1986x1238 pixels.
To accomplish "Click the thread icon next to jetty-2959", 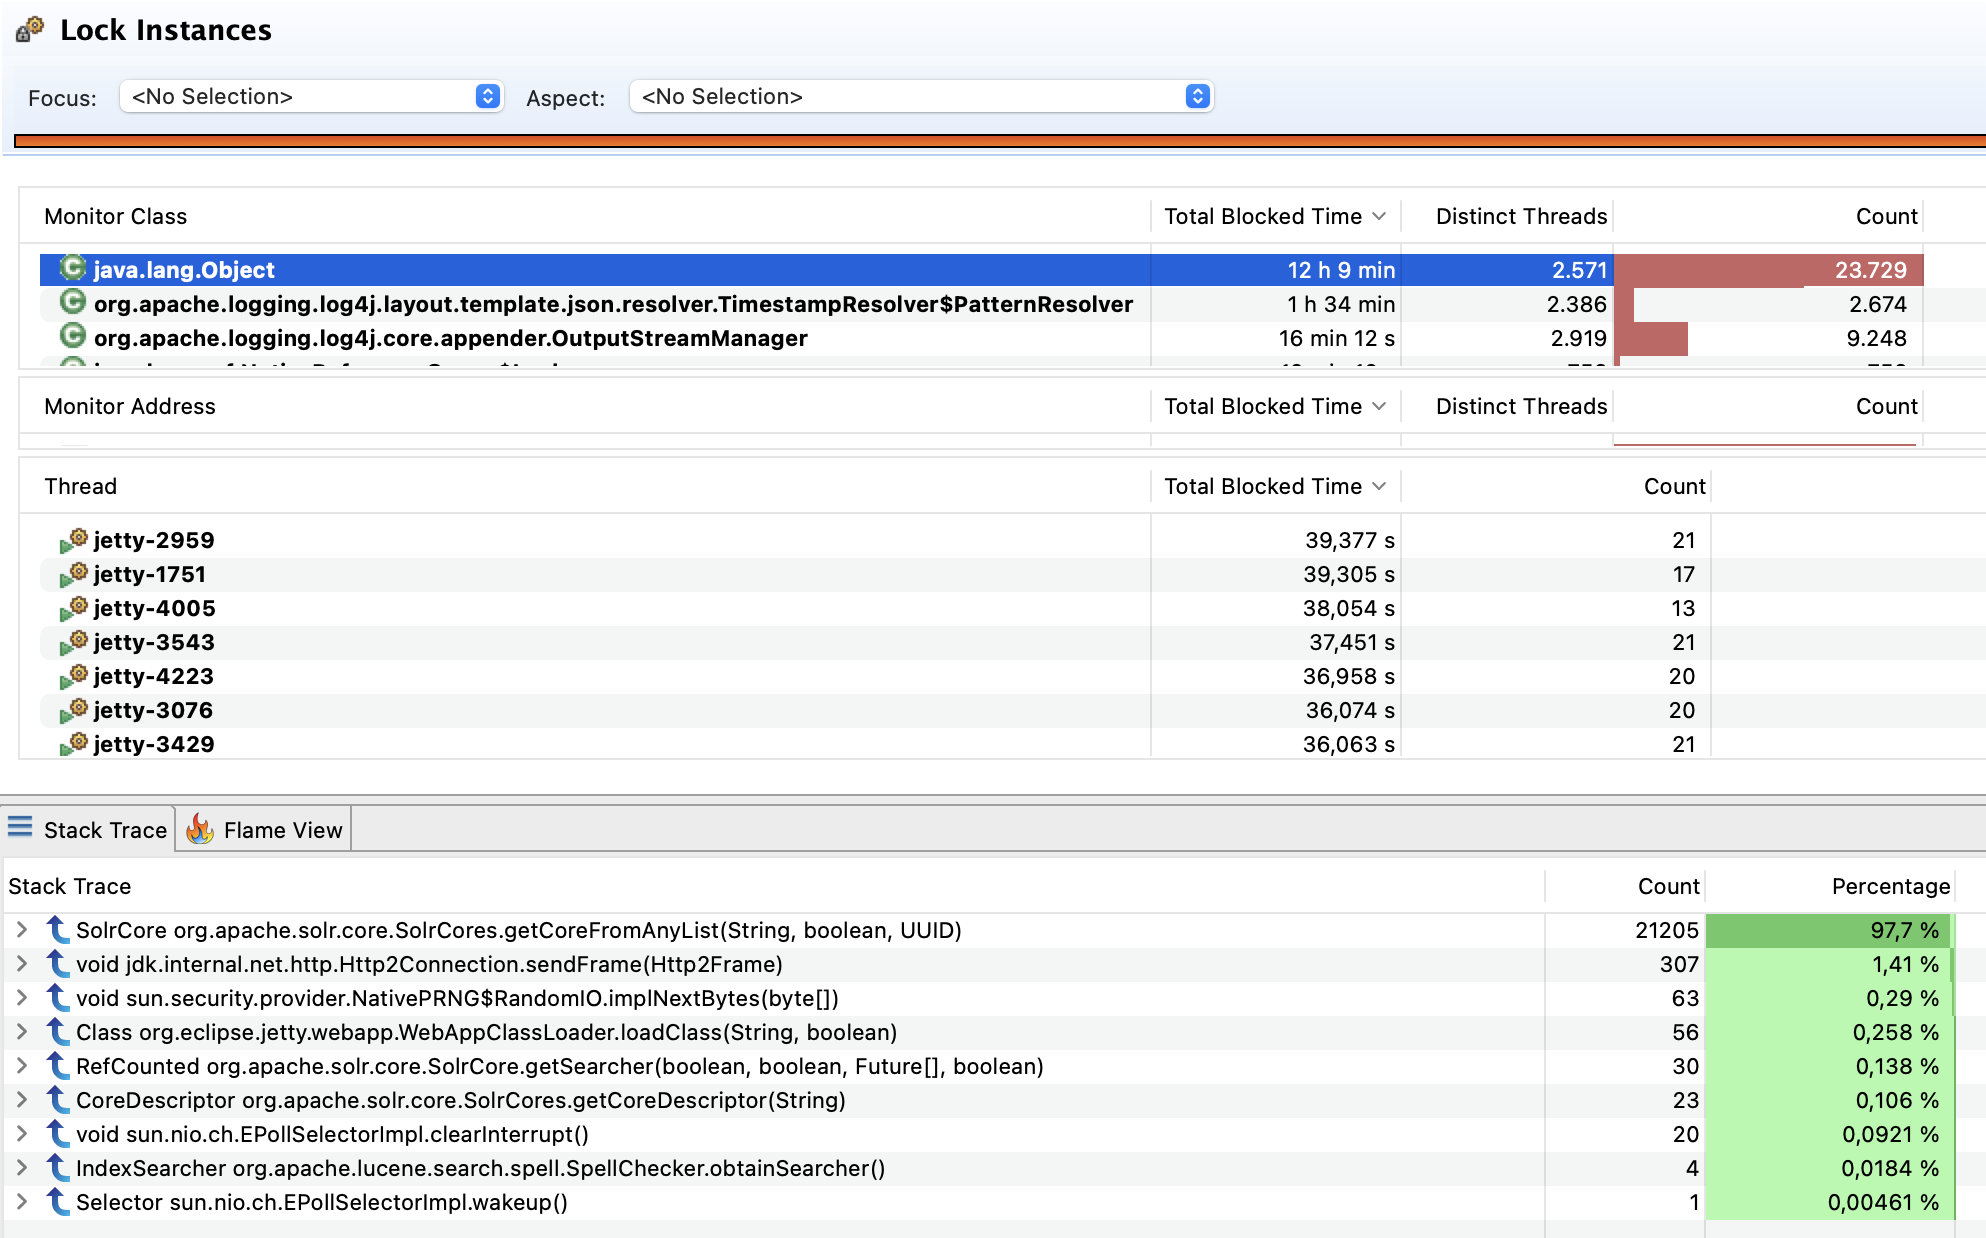I will [x=75, y=540].
